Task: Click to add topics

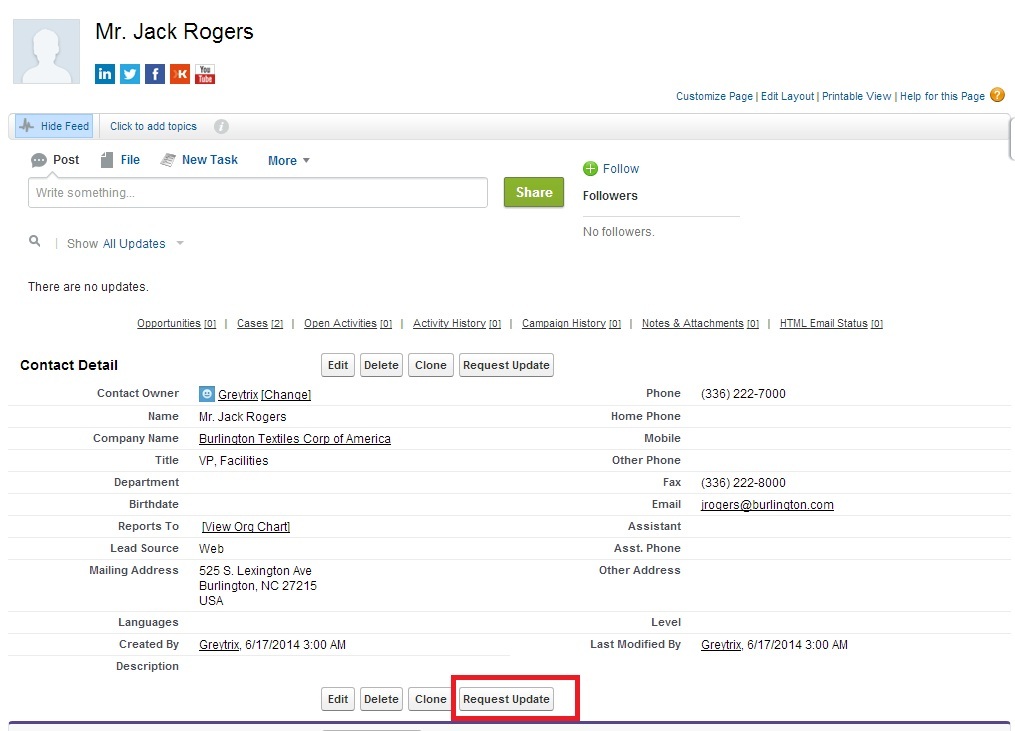Action: [x=153, y=126]
